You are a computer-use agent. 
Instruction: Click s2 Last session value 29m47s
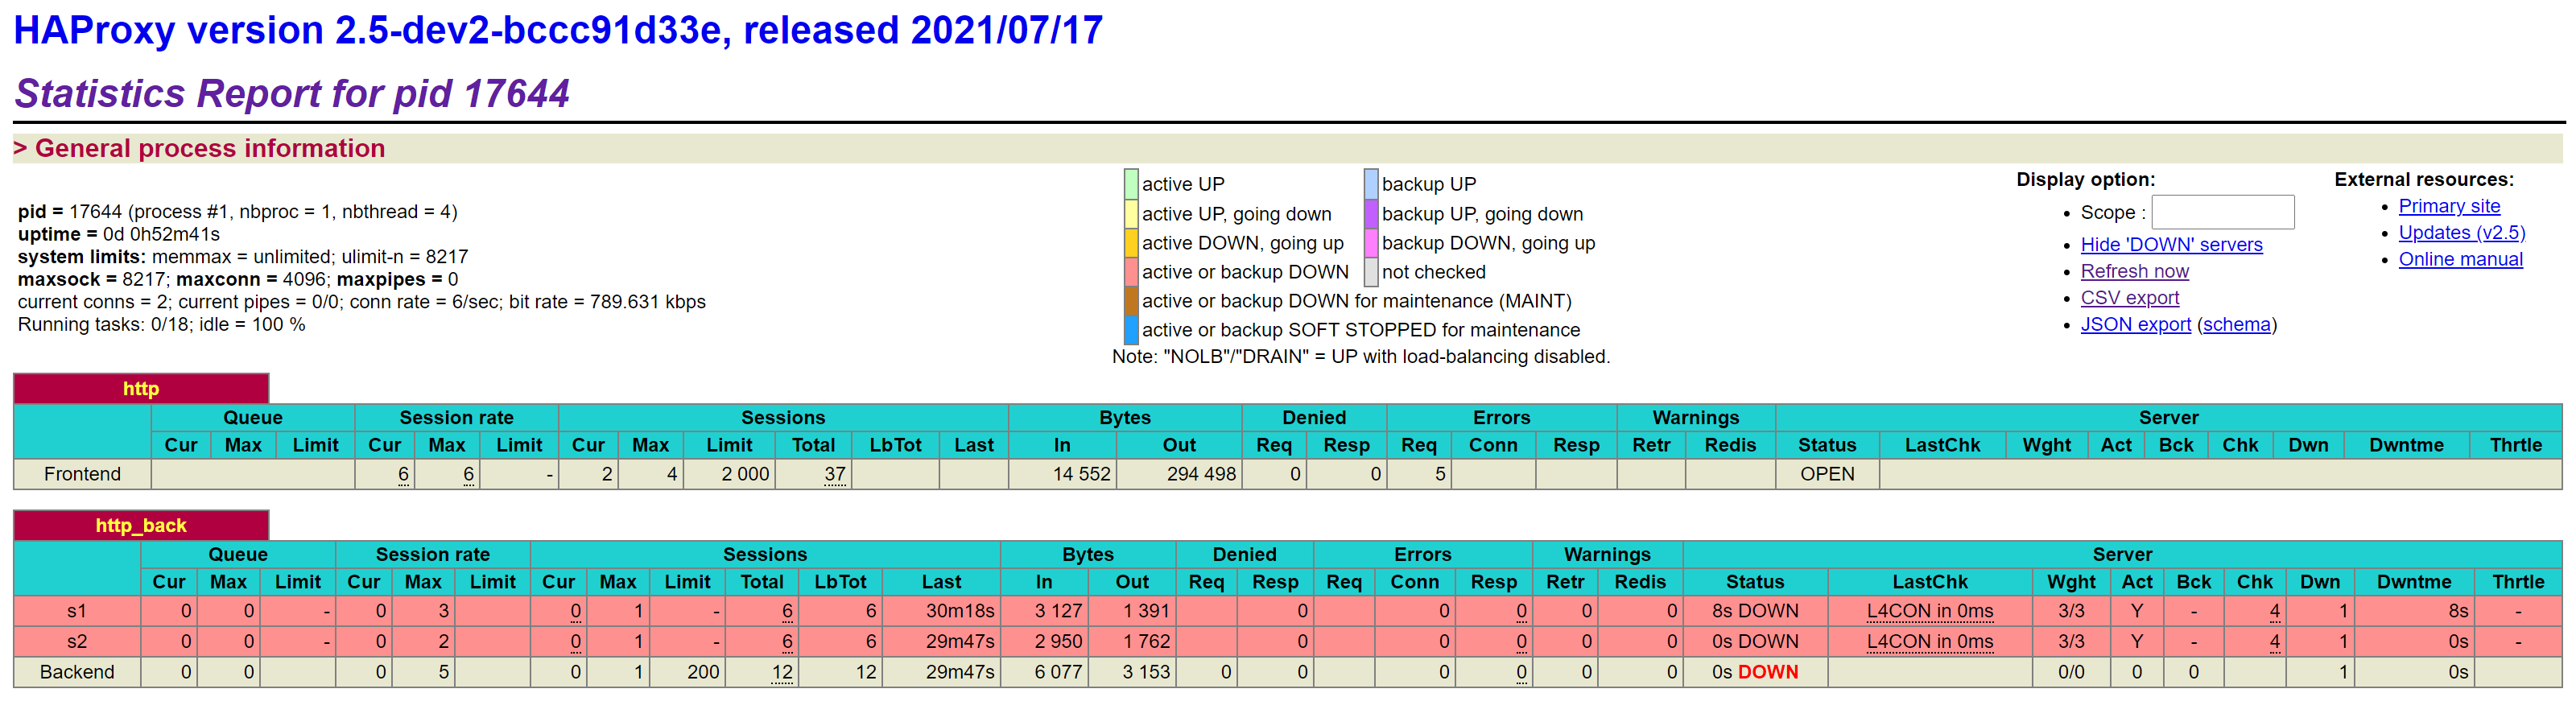click(960, 641)
